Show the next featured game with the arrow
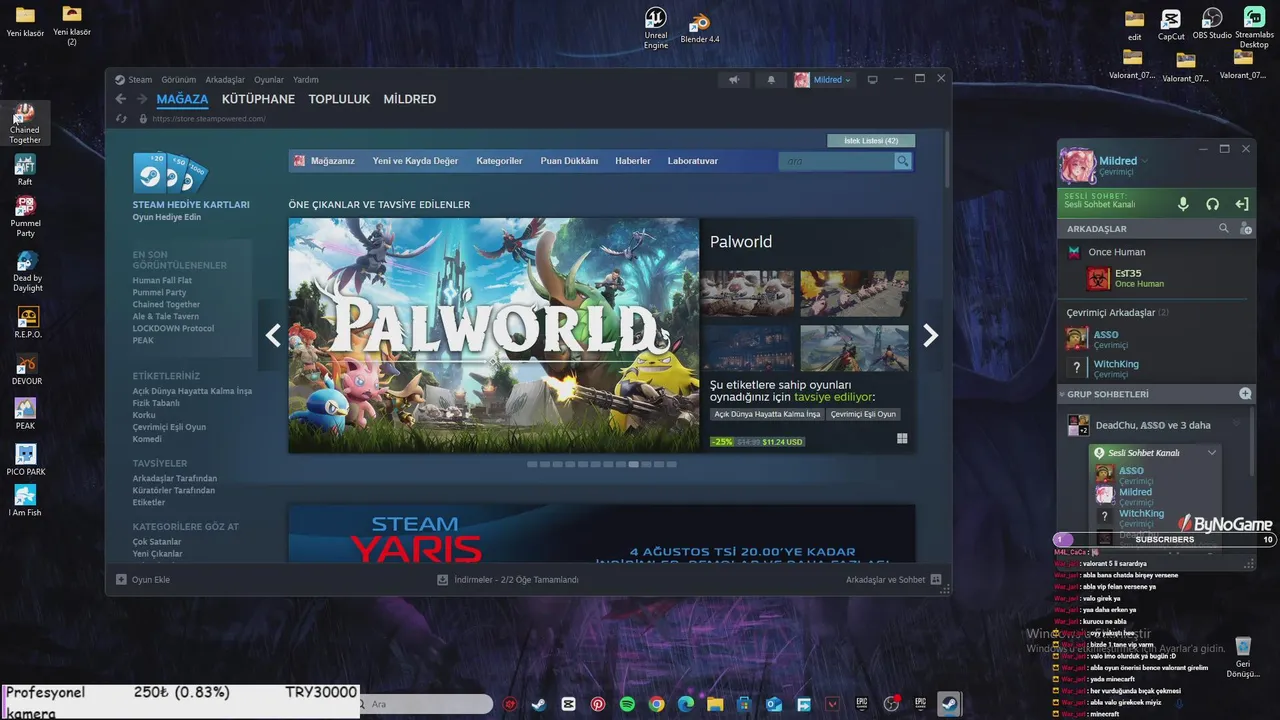 click(x=930, y=336)
